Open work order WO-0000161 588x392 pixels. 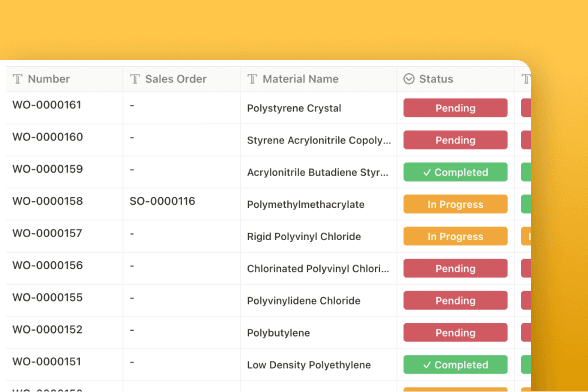tap(47, 105)
